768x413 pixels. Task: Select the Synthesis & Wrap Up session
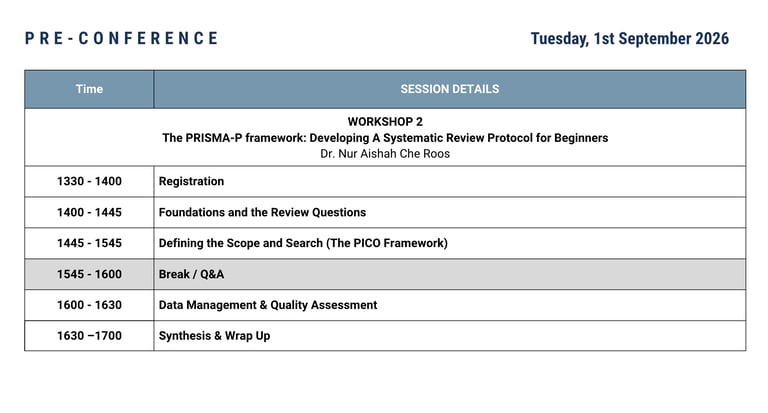pos(214,336)
